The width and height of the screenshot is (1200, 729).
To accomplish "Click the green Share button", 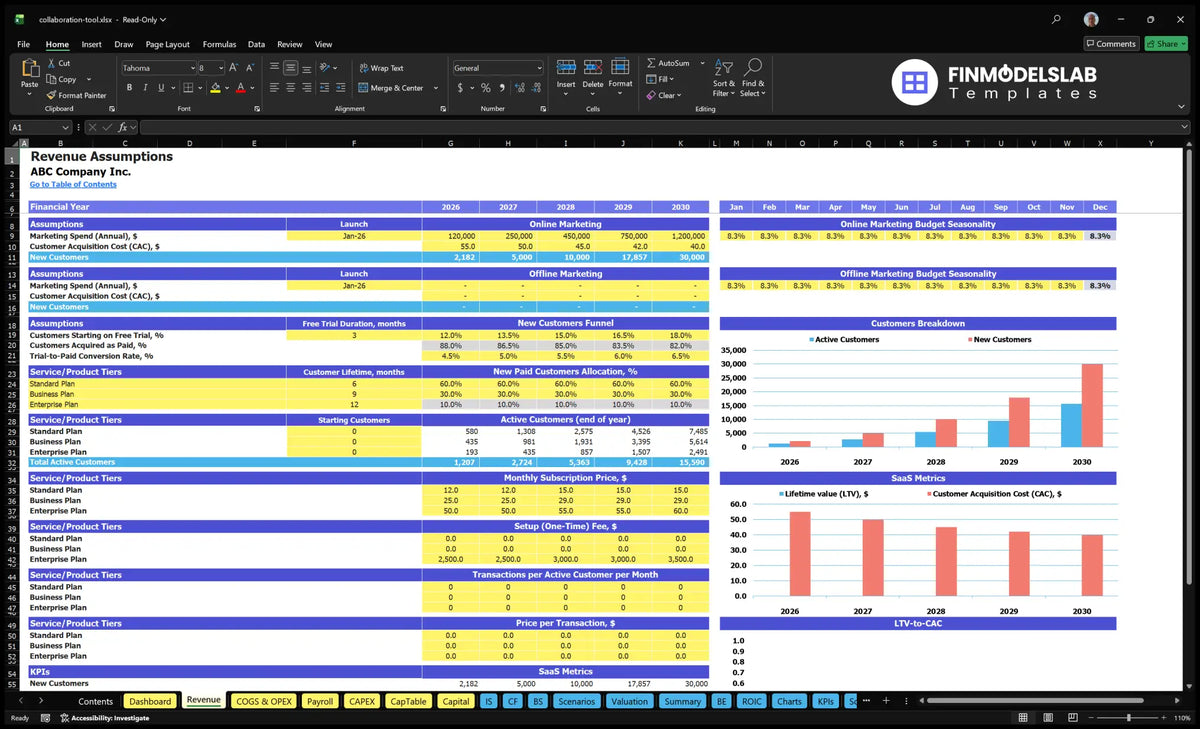I will [x=1166, y=44].
